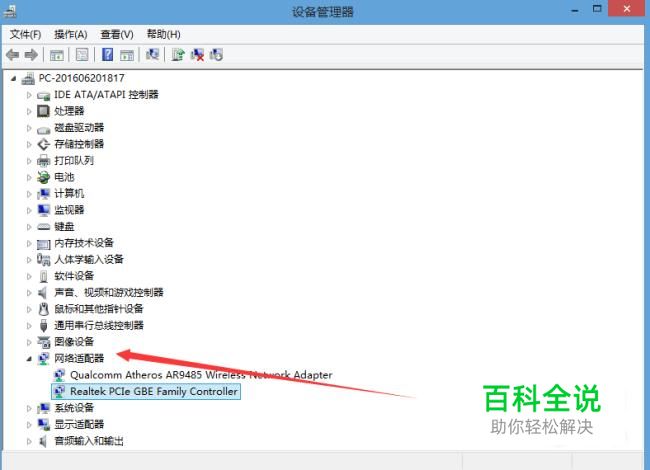Open the 查看(V) menu
Viewport: 650px width, 470px height.
pyautogui.click(x=117, y=34)
